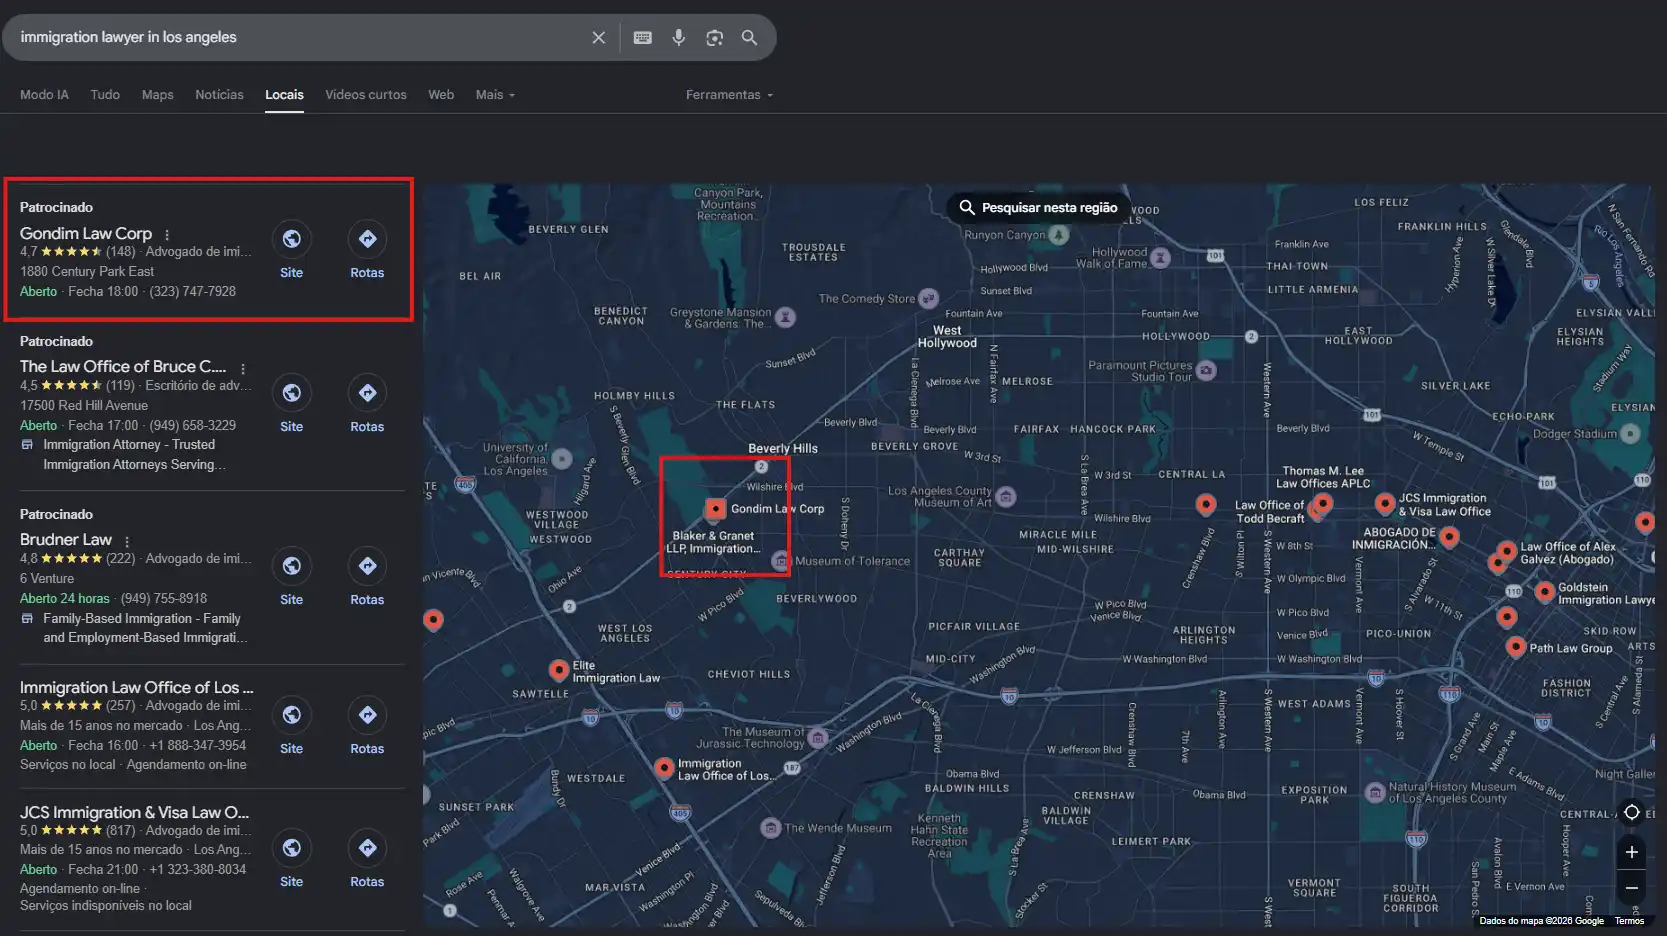Viewport: 1667px width, 936px height.
Task: Open the on-screen keyboard input tool
Action: tap(643, 38)
